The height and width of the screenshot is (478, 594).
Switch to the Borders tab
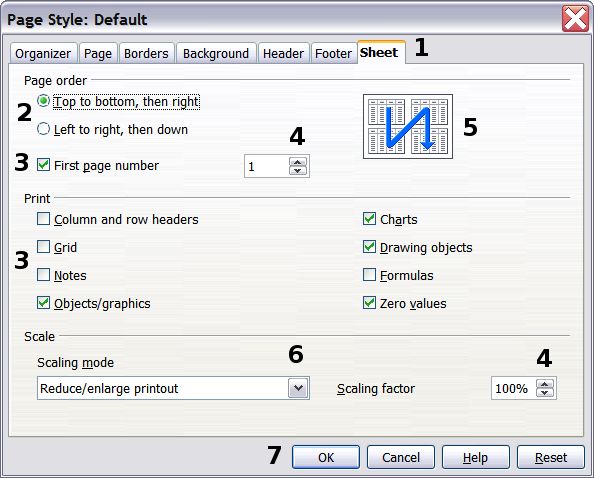click(146, 53)
